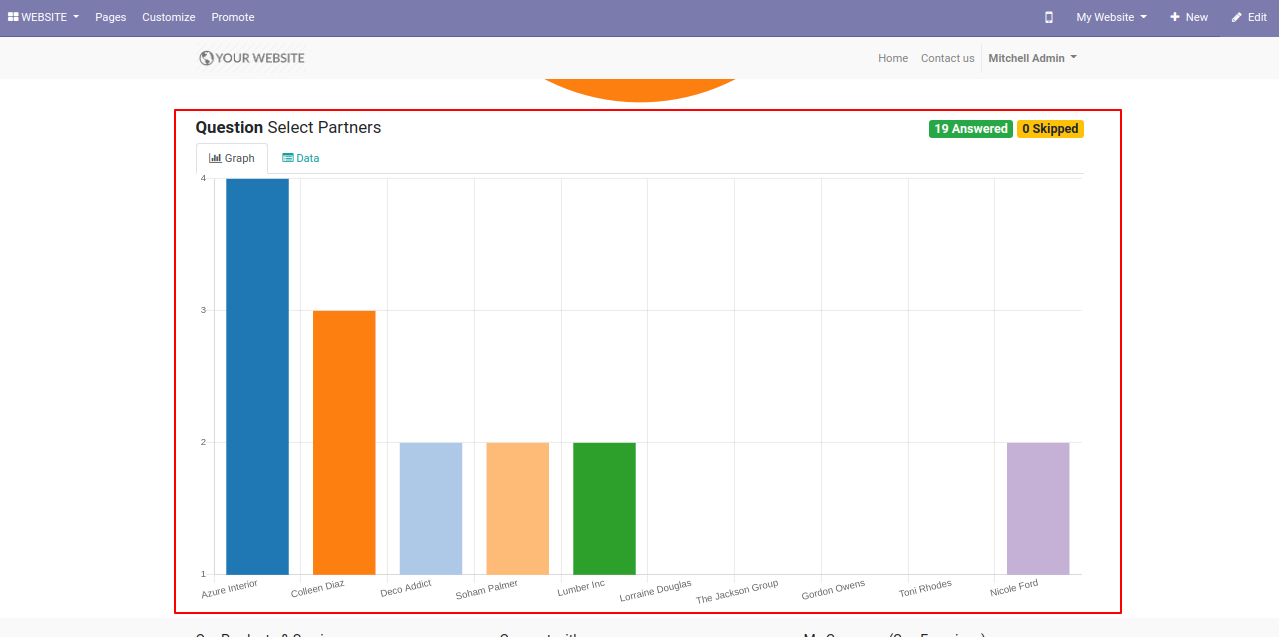This screenshot has width=1279, height=637.
Task: Click the green Lumber Inc bar
Action: tap(604, 509)
